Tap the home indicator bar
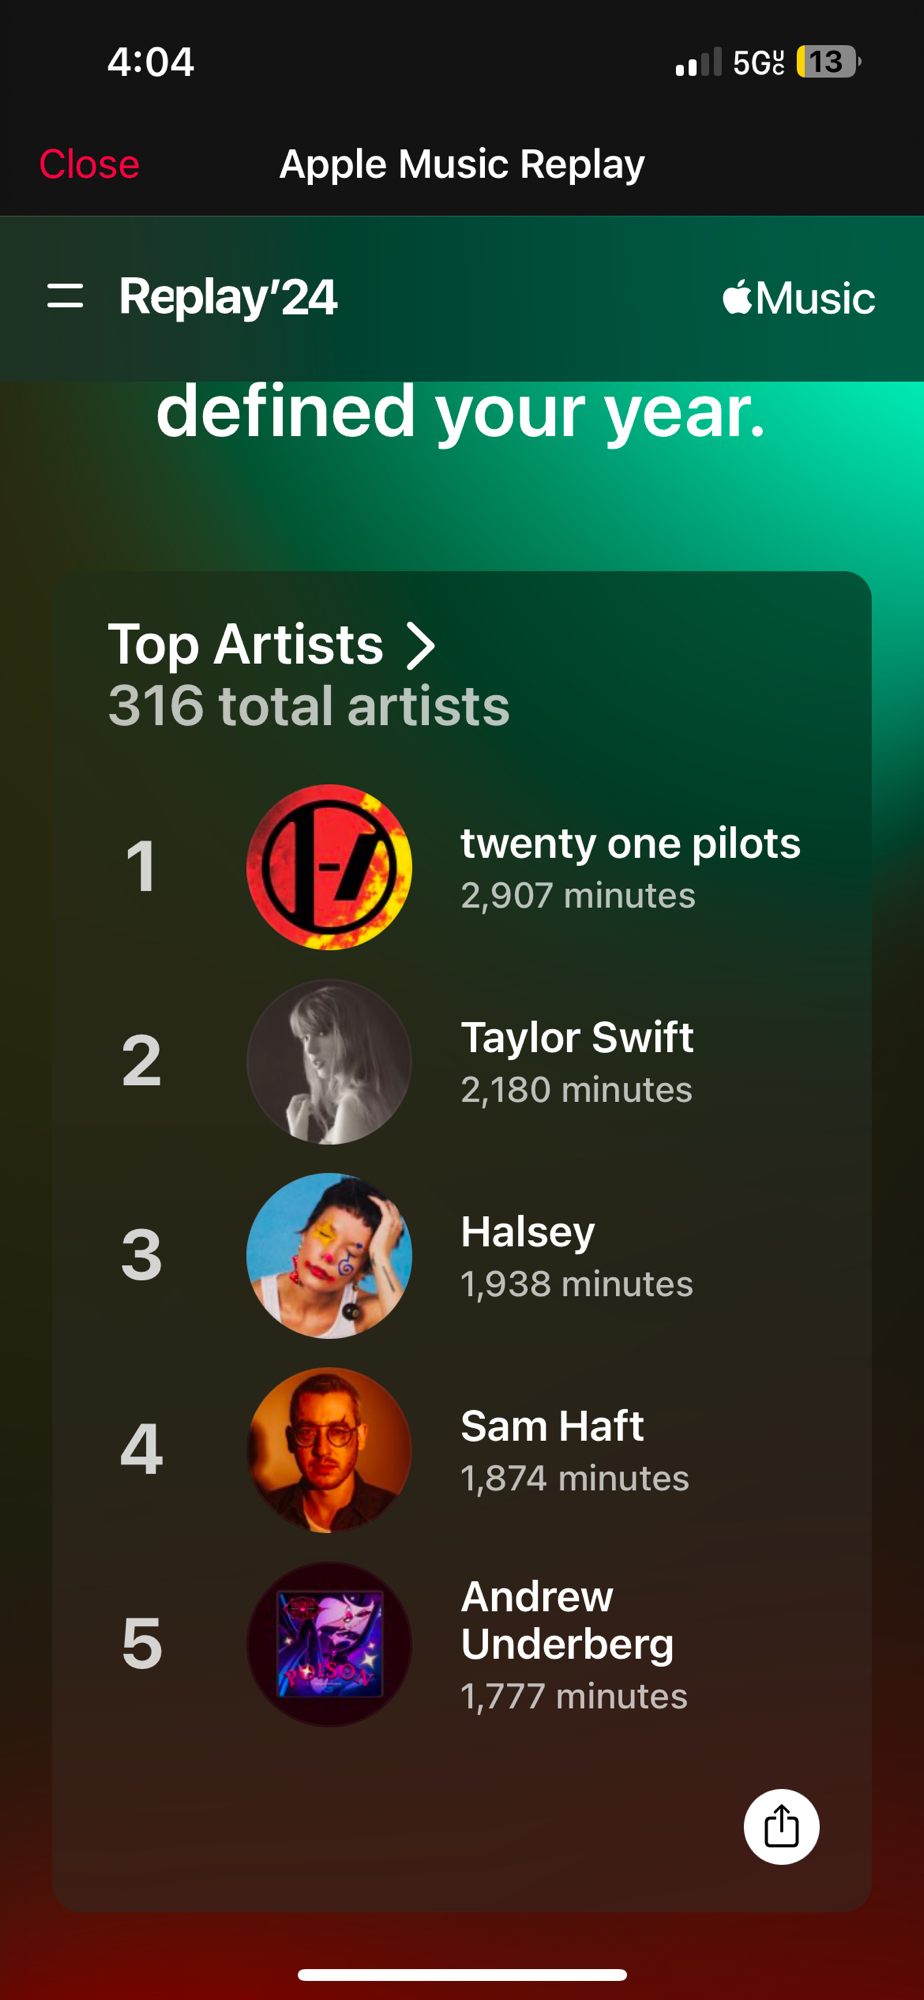The height and width of the screenshot is (2000, 924). tap(462, 1974)
